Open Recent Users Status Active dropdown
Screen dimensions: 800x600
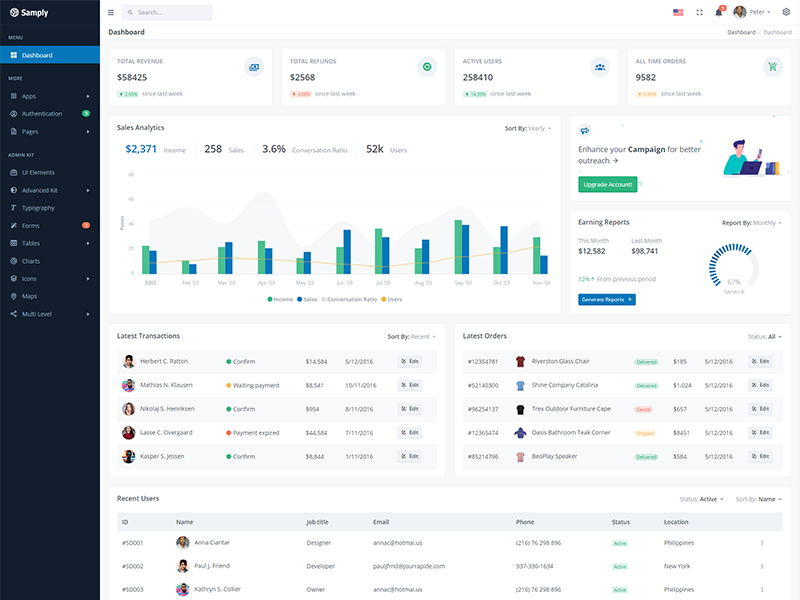click(702, 499)
